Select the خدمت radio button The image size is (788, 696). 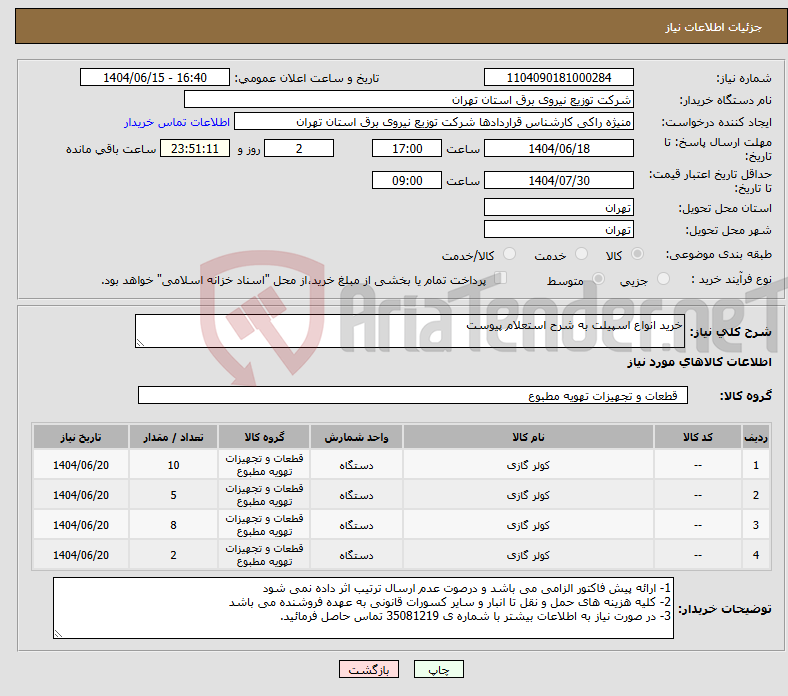point(581,254)
